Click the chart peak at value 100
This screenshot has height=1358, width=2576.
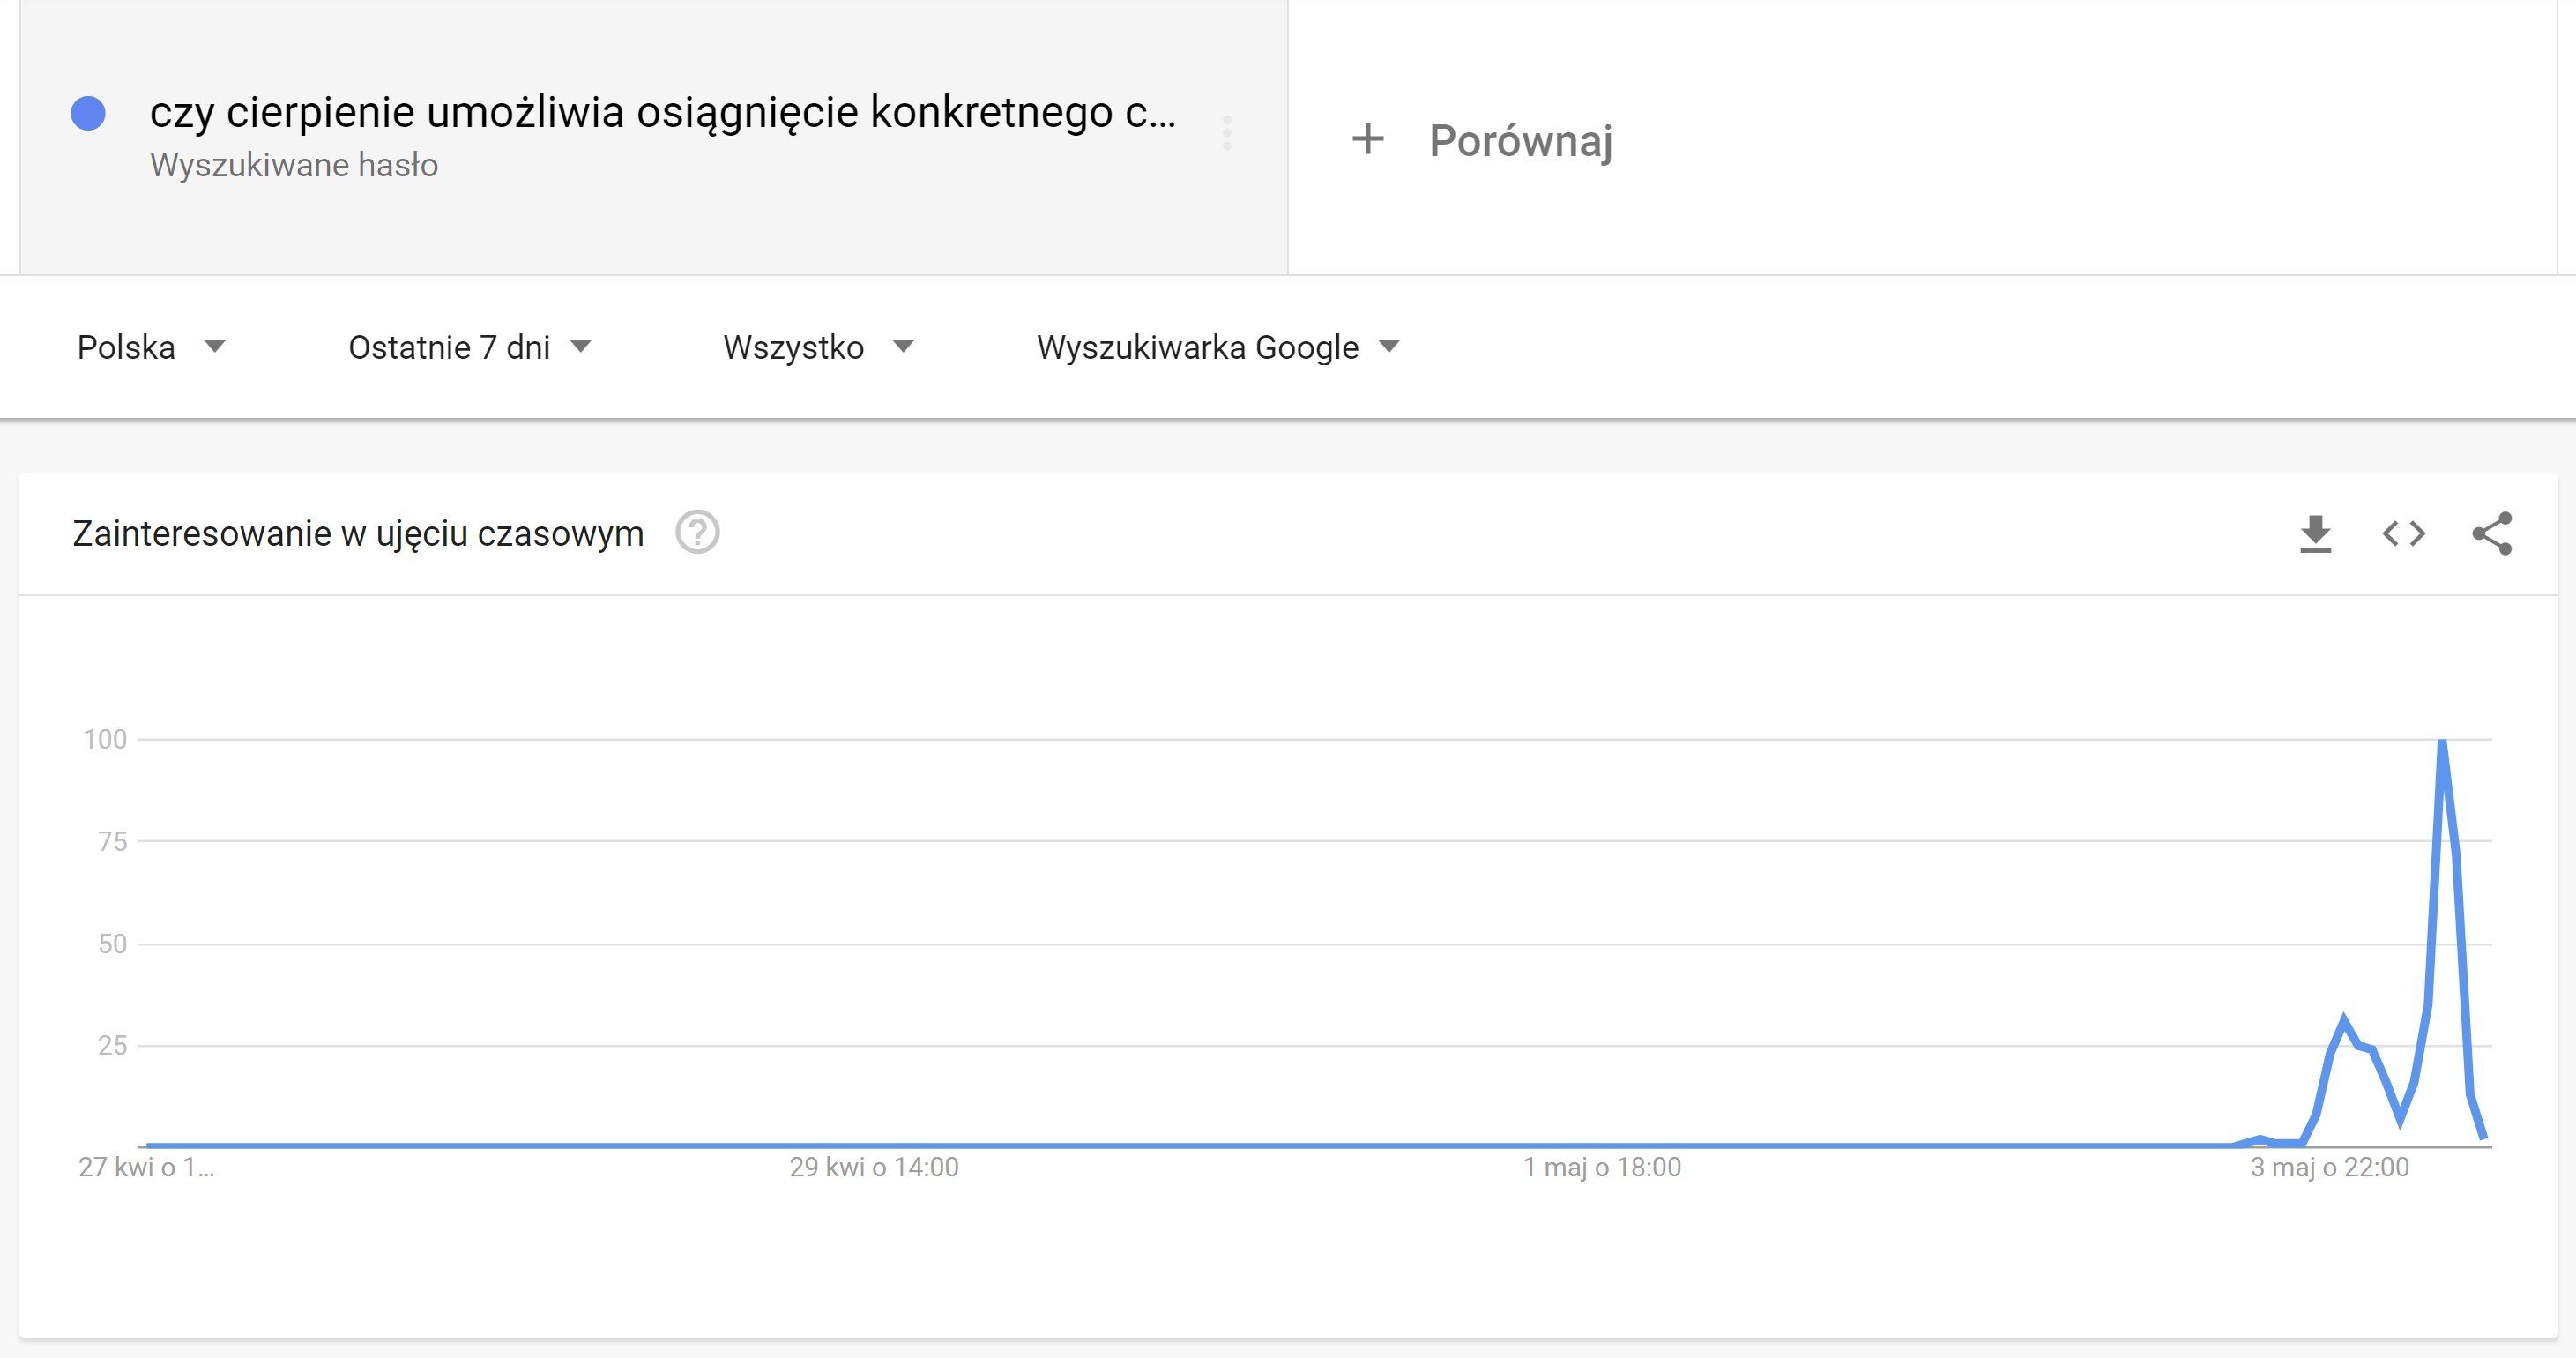click(2442, 742)
